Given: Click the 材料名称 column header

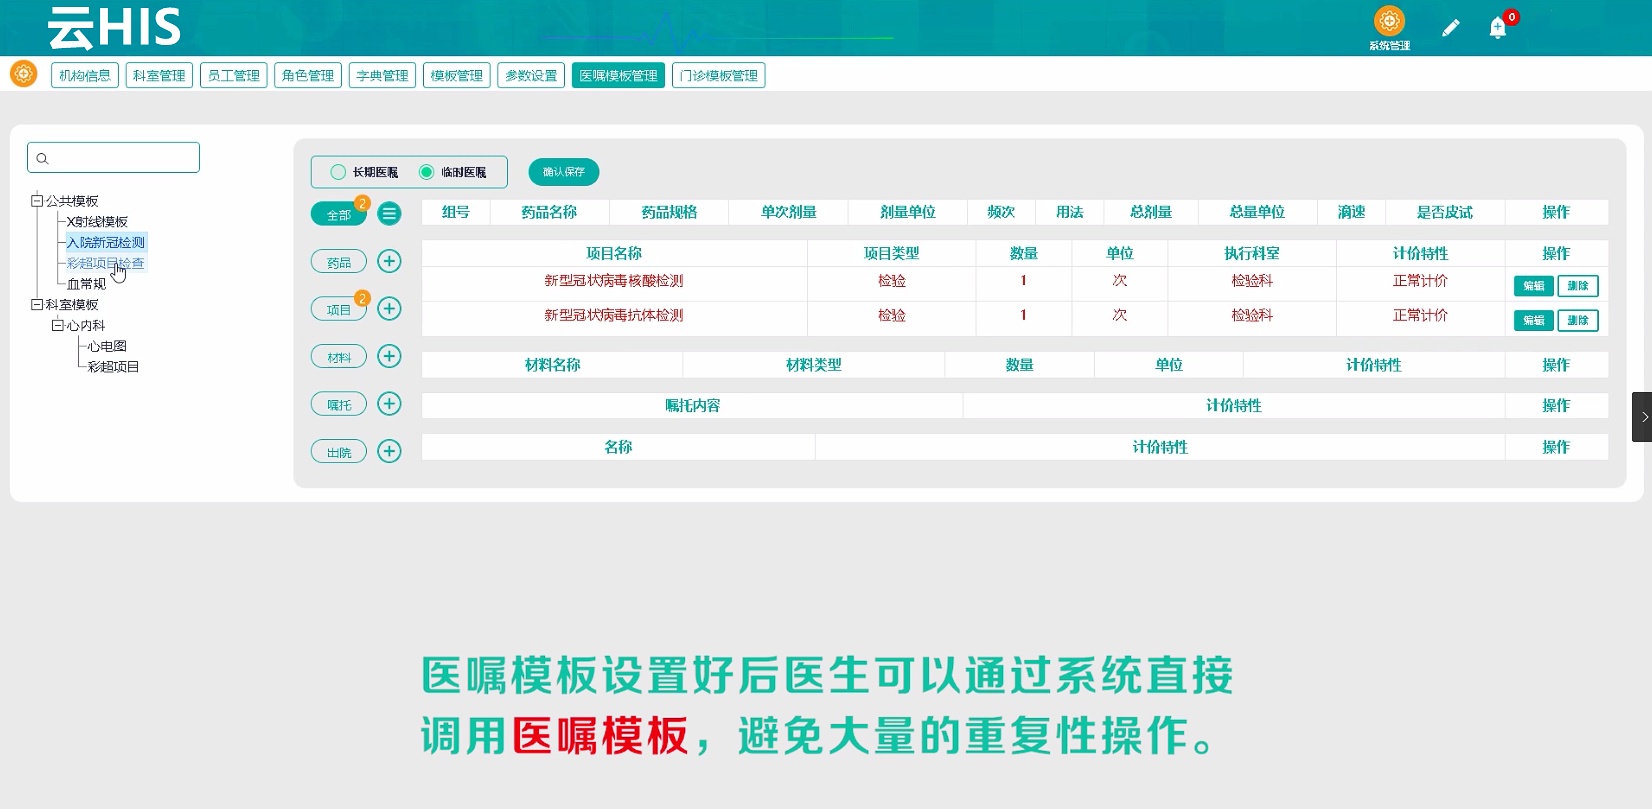Looking at the screenshot, I should pyautogui.click(x=552, y=365).
